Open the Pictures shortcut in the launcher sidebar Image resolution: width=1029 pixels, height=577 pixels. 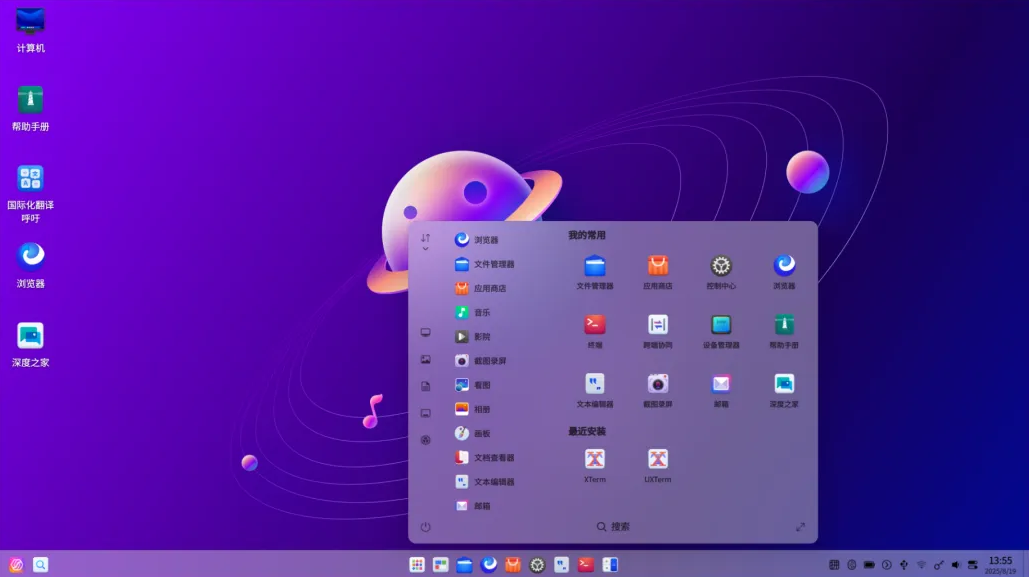pyautogui.click(x=425, y=360)
